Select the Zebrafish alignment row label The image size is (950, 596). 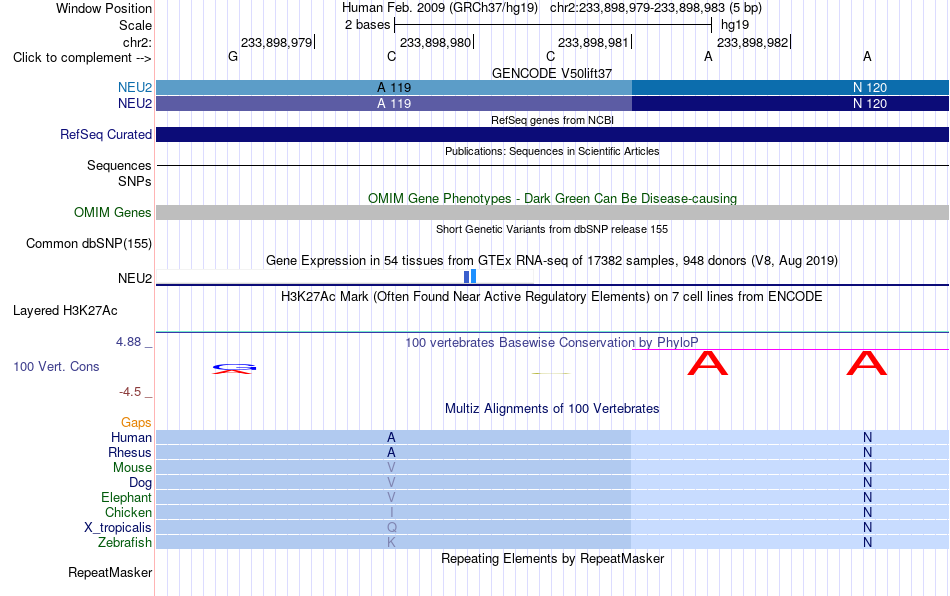coord(125,543)
